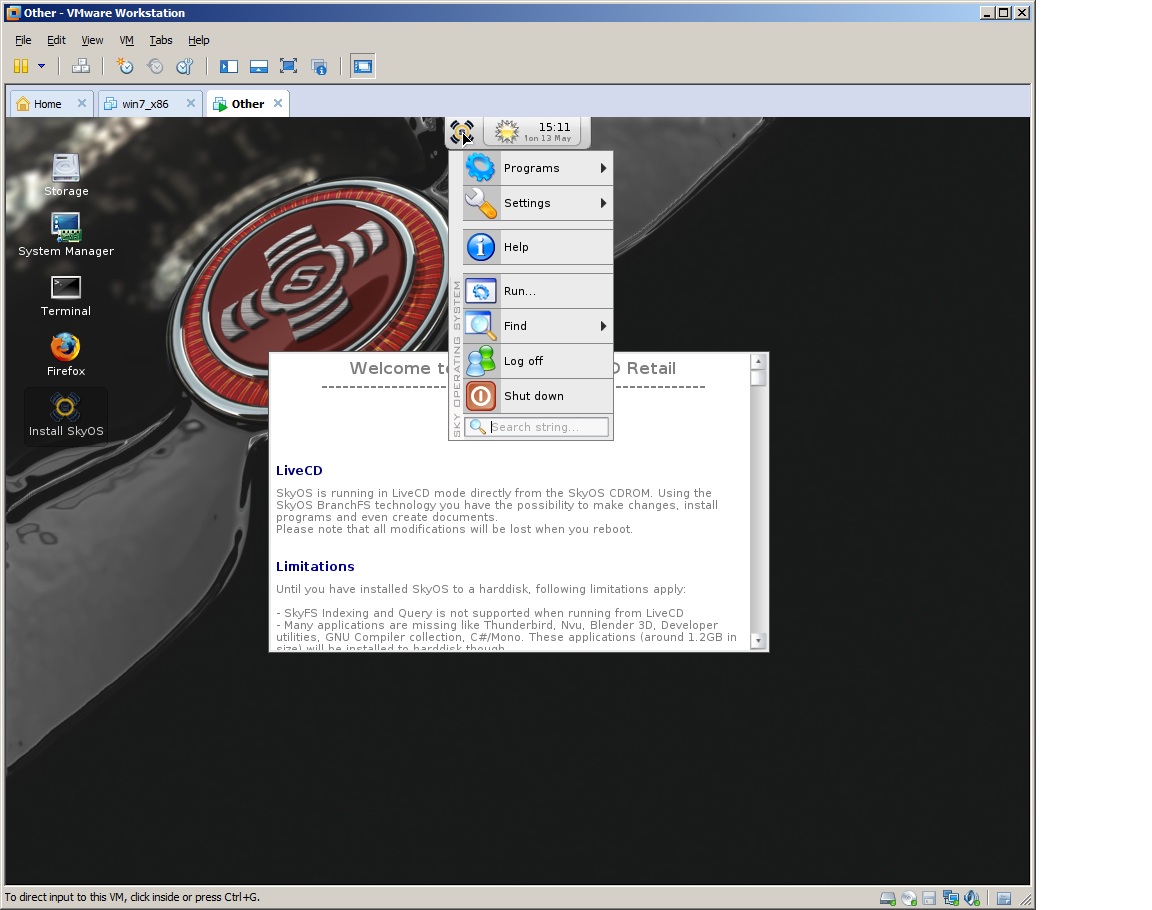
Task: Click the welcome window's scroll down arrow
Action: click(758, 640)
